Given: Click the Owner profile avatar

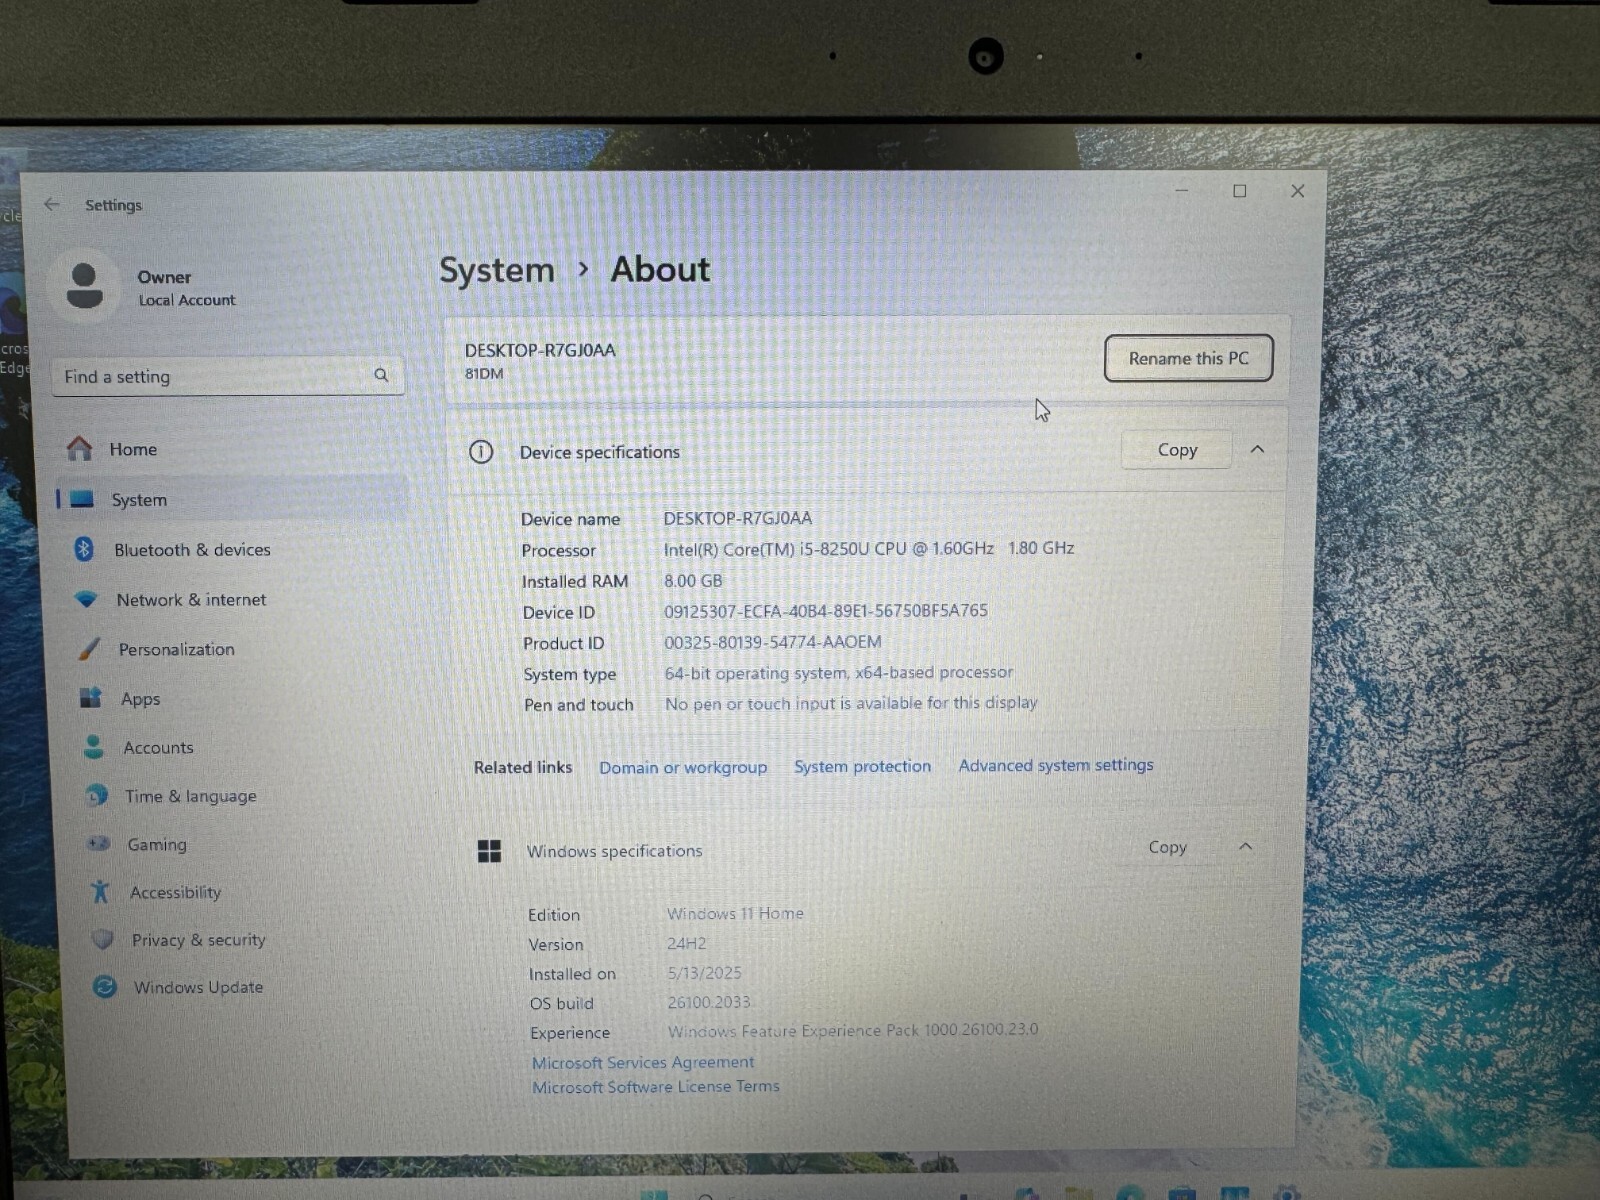Looking at the screenshot, I should click(84, 286).
